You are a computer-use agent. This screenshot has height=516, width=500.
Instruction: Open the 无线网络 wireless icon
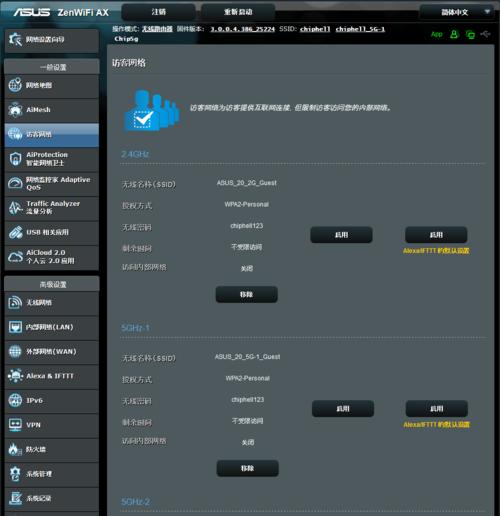15,303
